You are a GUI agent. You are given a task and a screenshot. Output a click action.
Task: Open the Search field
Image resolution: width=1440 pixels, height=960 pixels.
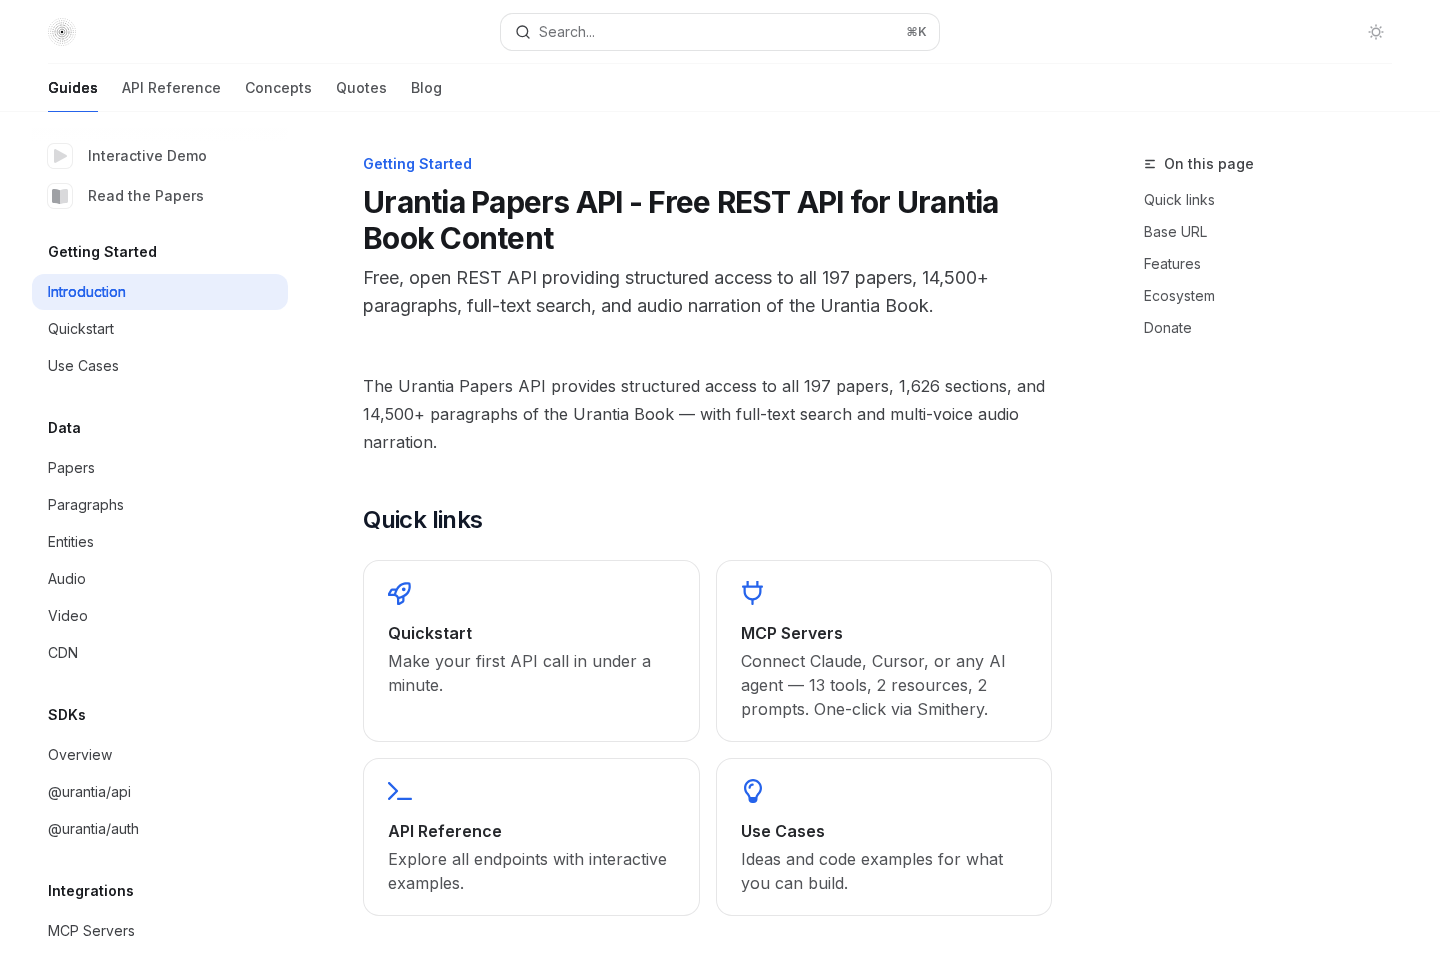[x=720, y=32]
